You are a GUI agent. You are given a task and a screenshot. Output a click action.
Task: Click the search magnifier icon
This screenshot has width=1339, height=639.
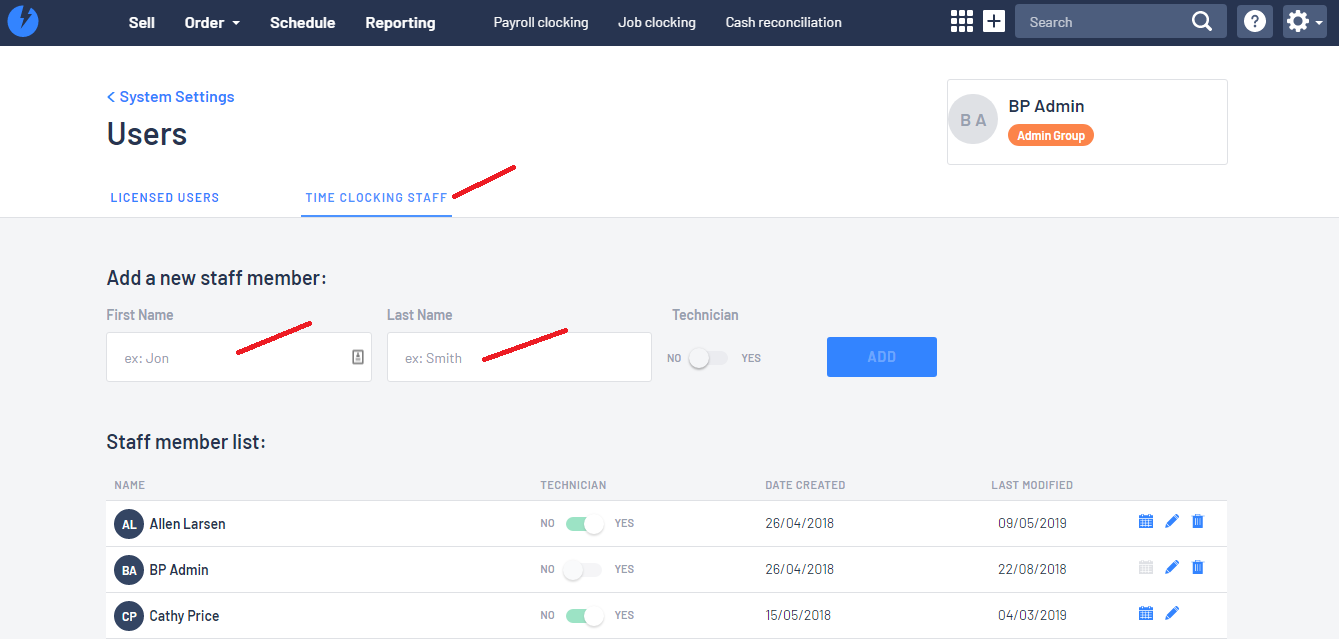[x=1202, y=22]
